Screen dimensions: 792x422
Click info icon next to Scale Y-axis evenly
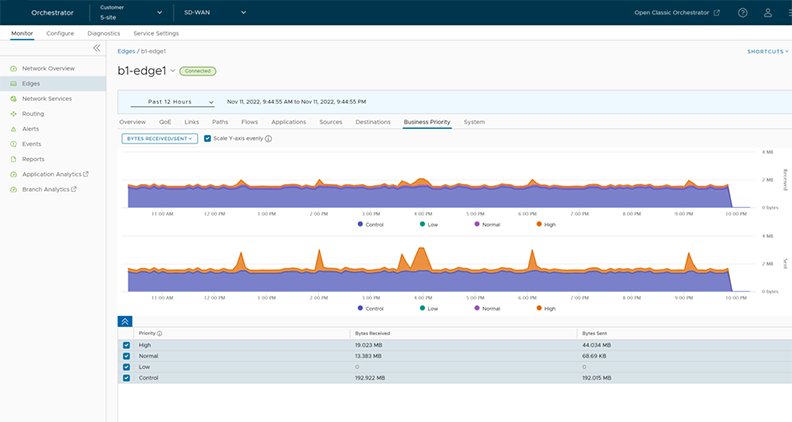point(268,139)
